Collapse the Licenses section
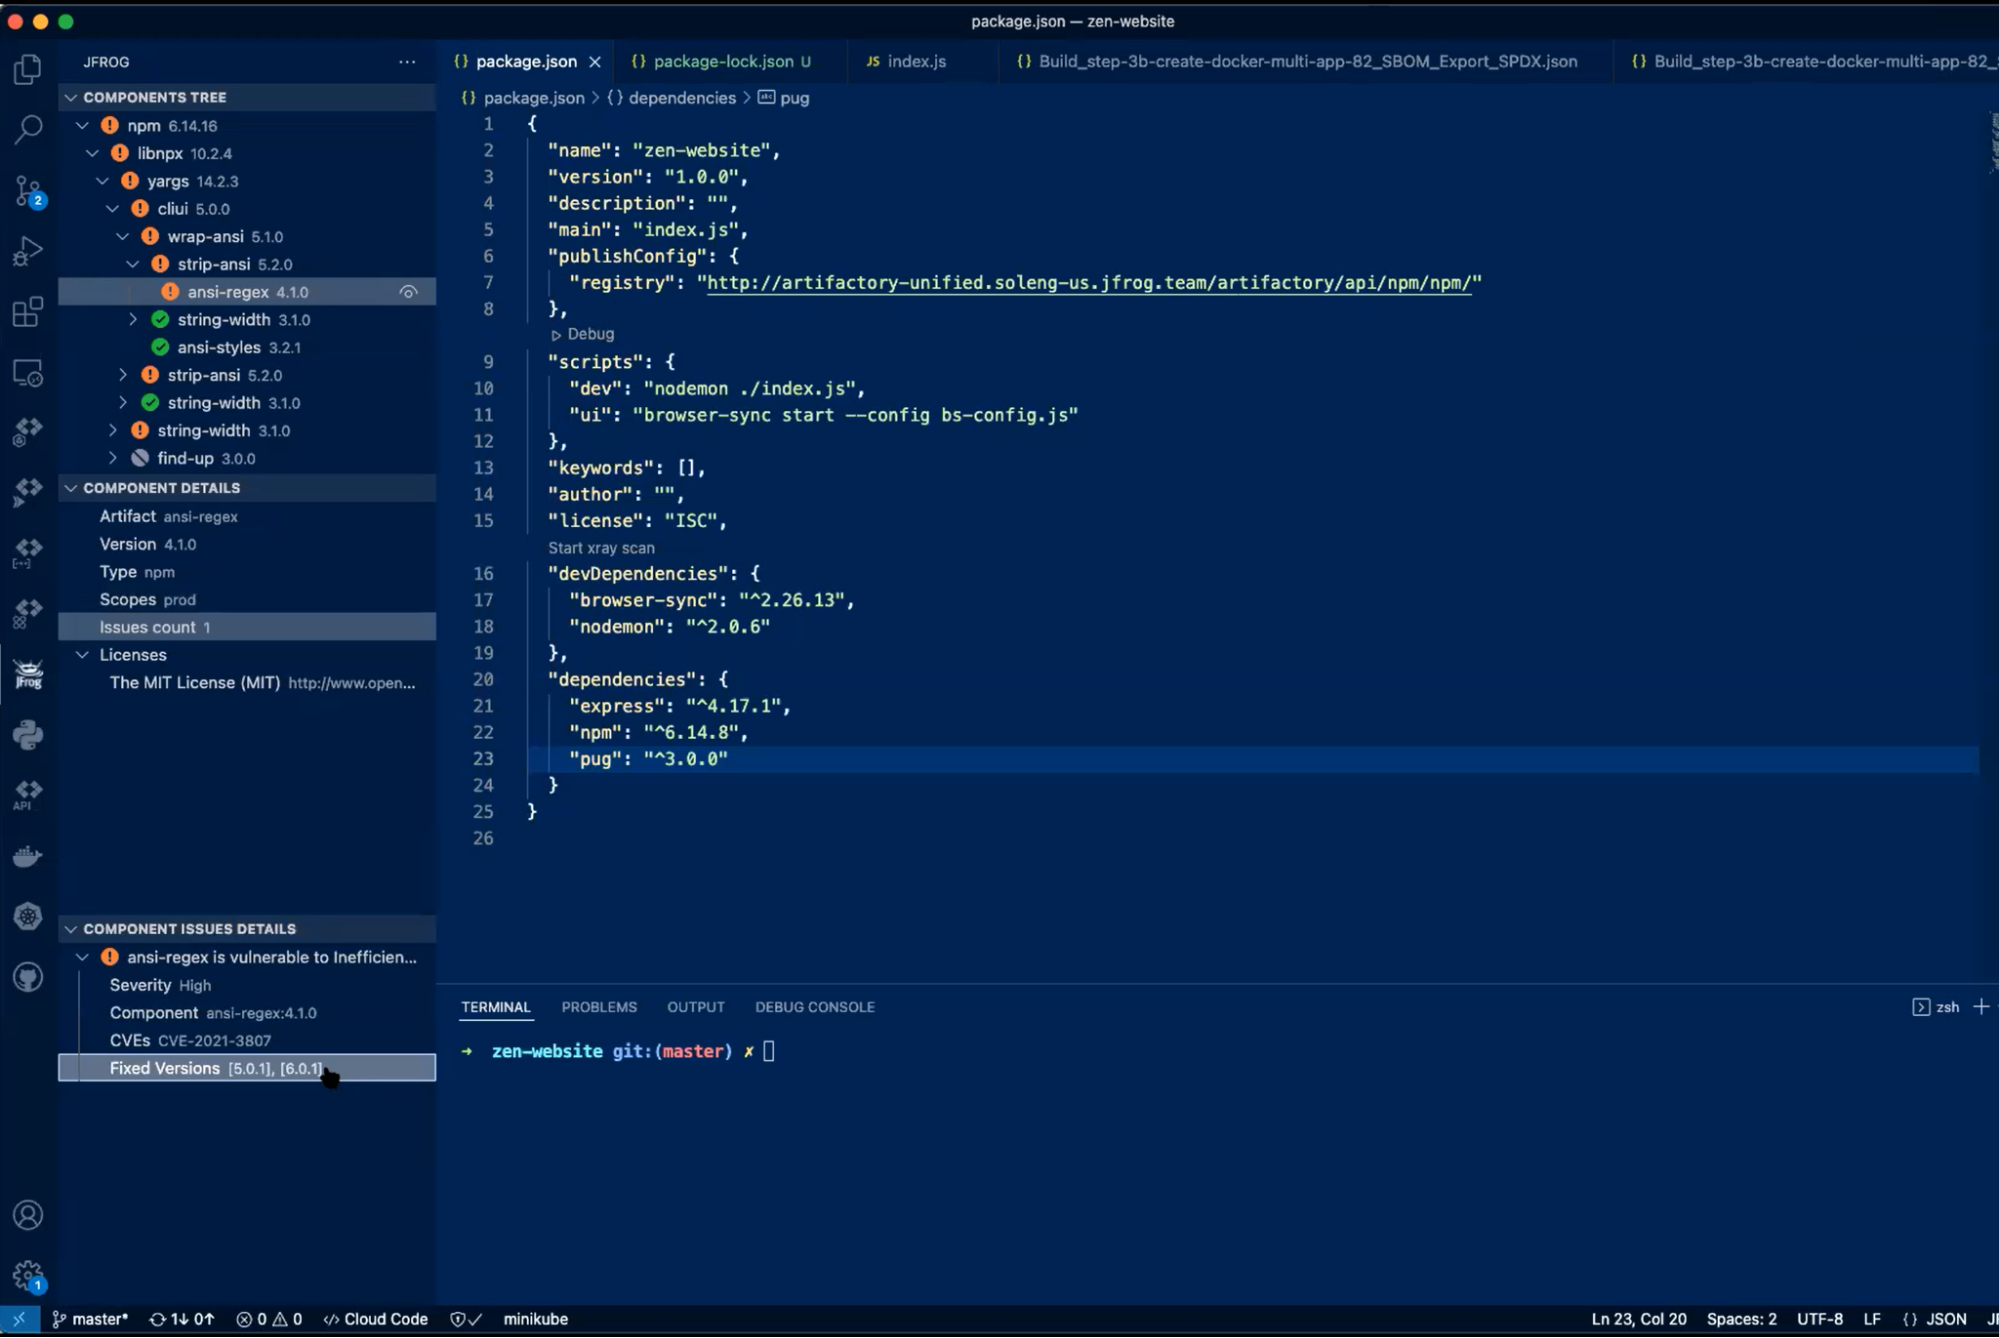 [82, 655]
